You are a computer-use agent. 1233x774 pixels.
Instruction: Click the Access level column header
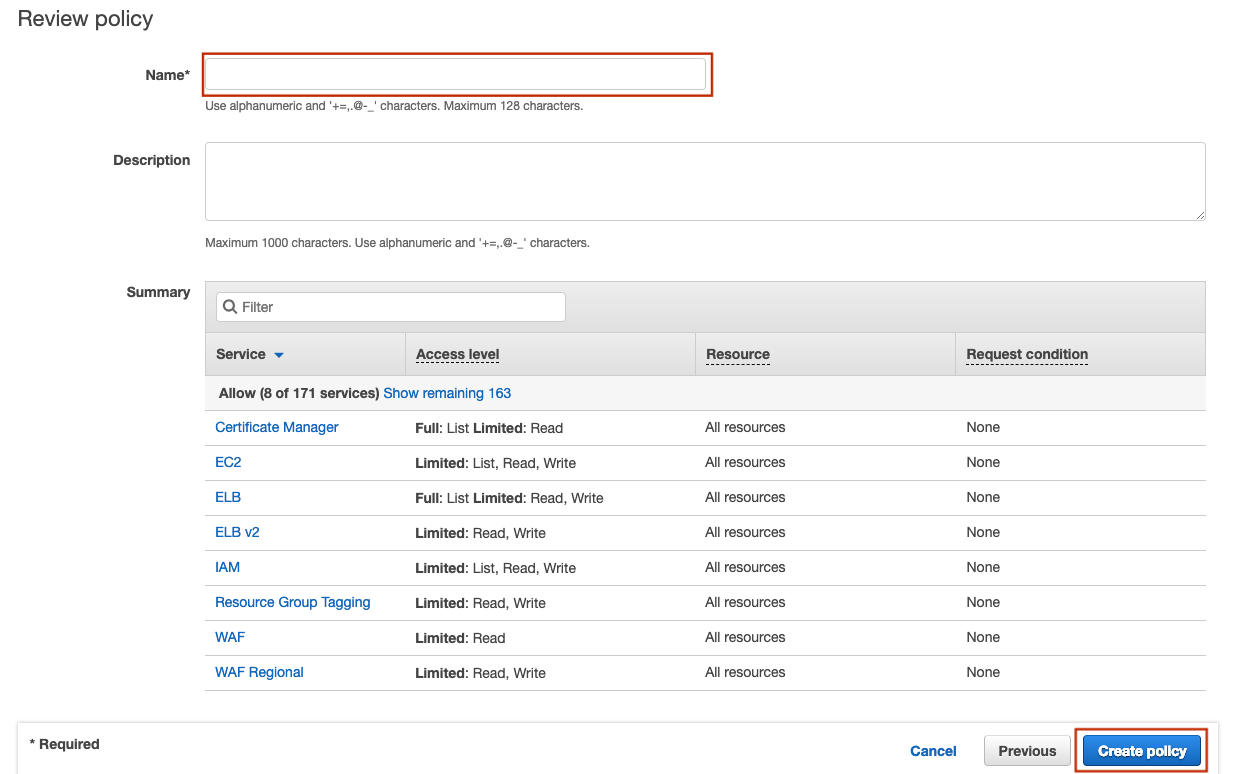457,354
